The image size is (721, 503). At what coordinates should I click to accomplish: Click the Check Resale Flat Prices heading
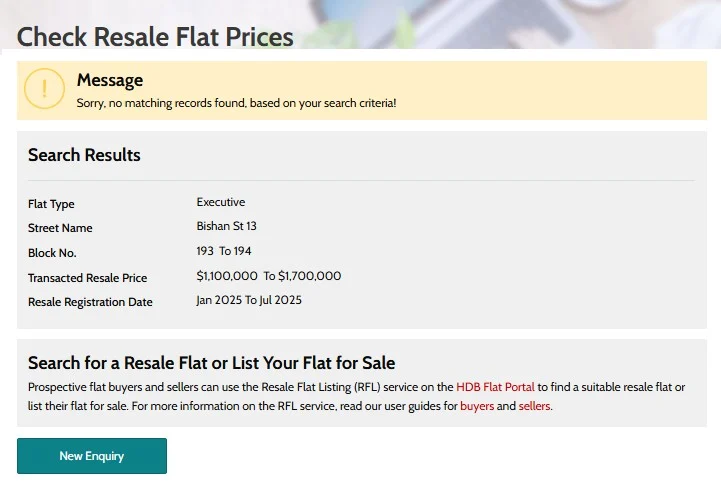coord(155,37)
